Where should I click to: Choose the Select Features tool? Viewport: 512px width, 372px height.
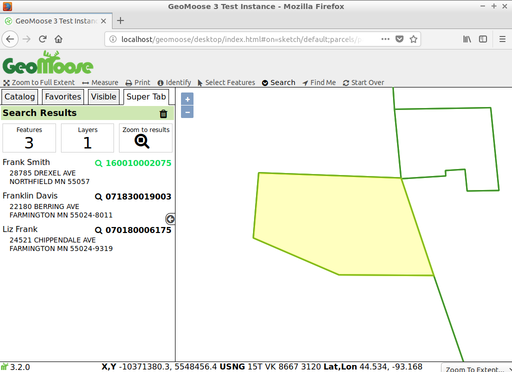226,82
